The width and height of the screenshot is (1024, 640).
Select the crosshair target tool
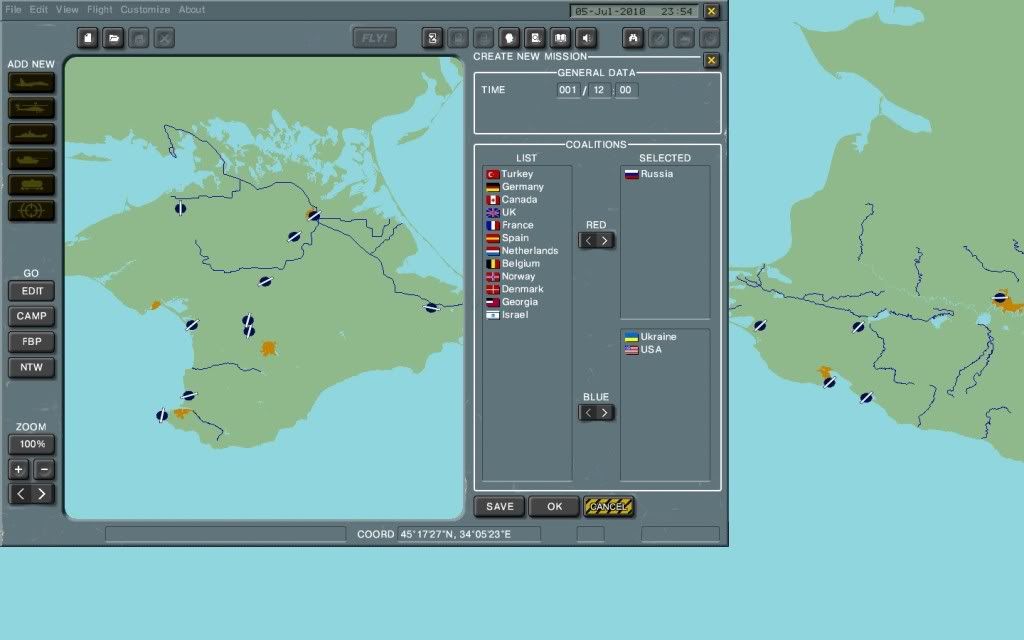point(30,210)
